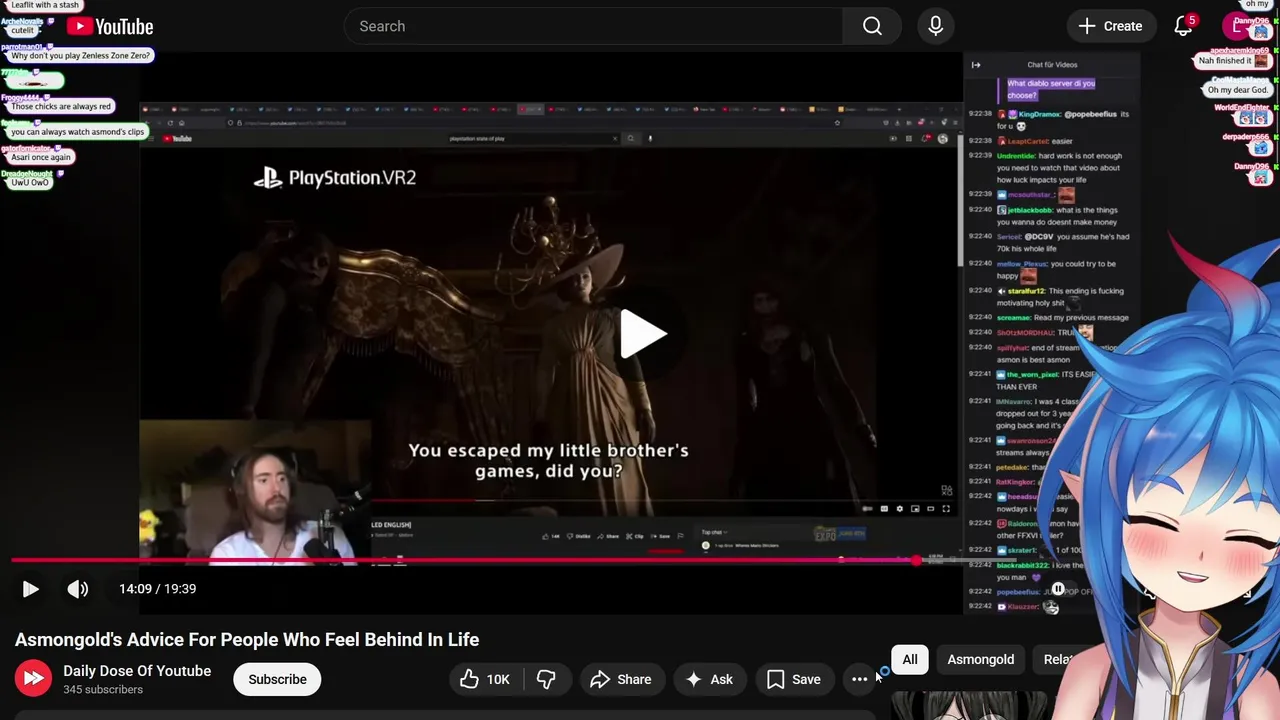Dislike the video with thumbs down
The width and height of the screenshot is (1280, 720).
point(546,679)
